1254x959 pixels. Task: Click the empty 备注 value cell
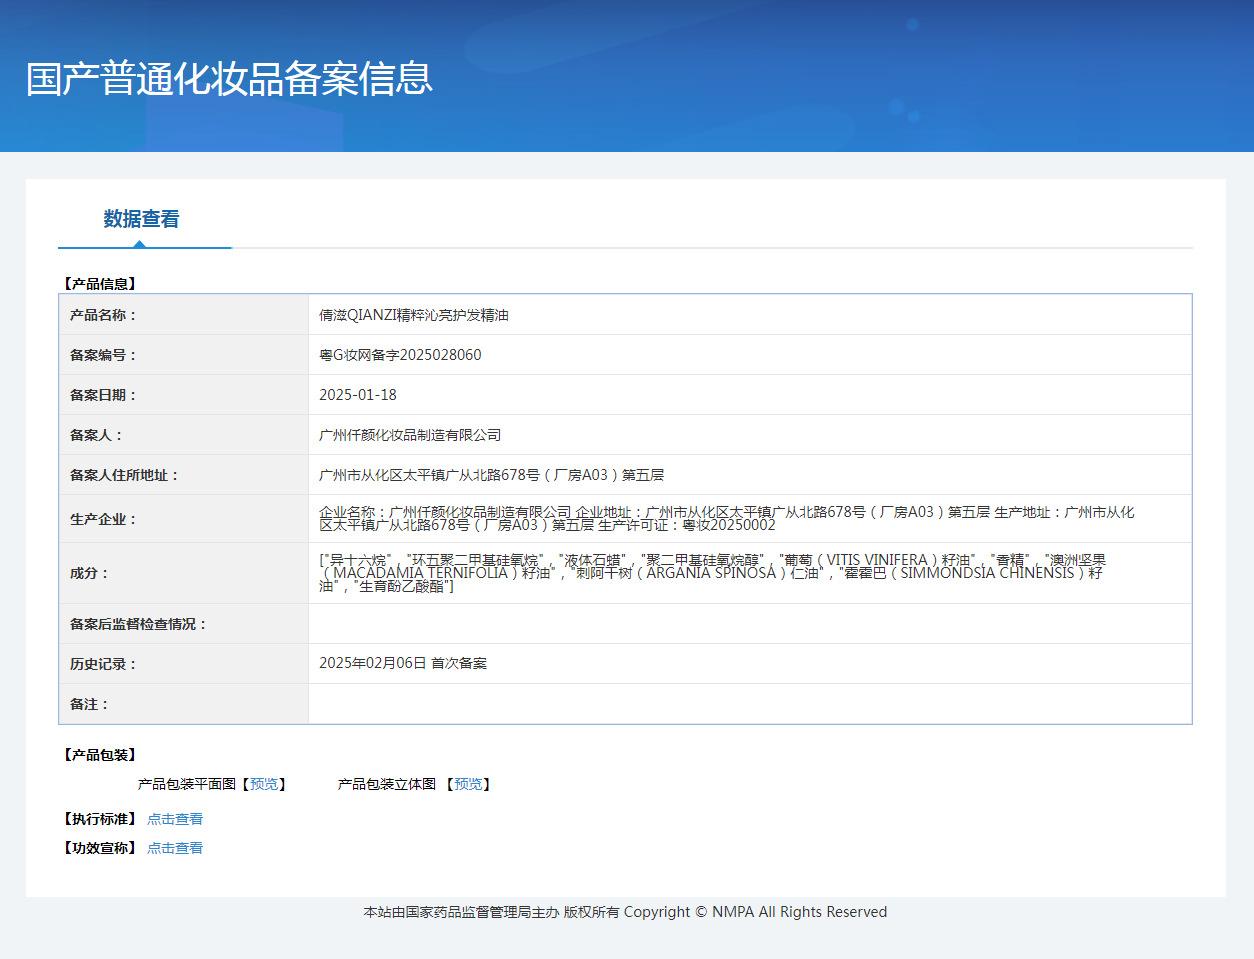point(749,704)
